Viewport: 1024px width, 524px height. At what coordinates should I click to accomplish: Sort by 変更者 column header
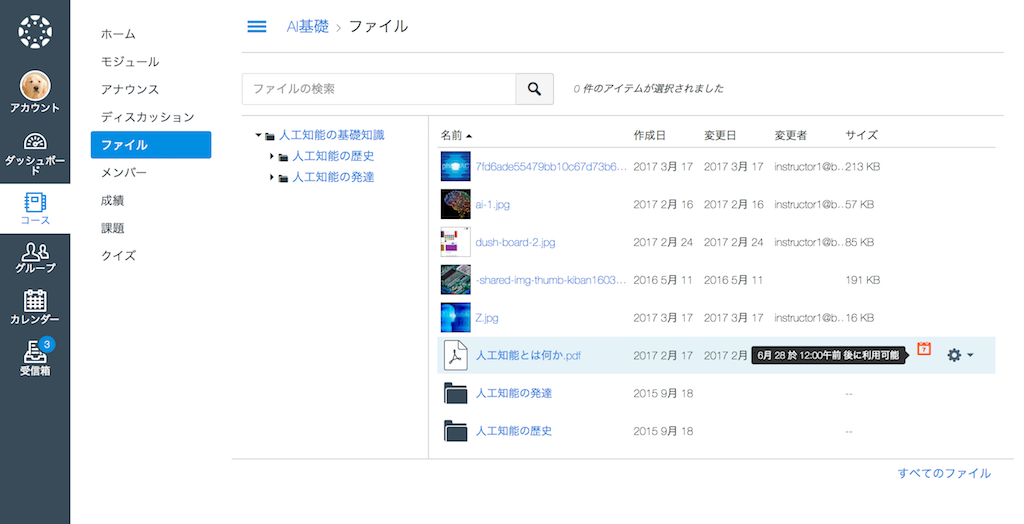790,135
